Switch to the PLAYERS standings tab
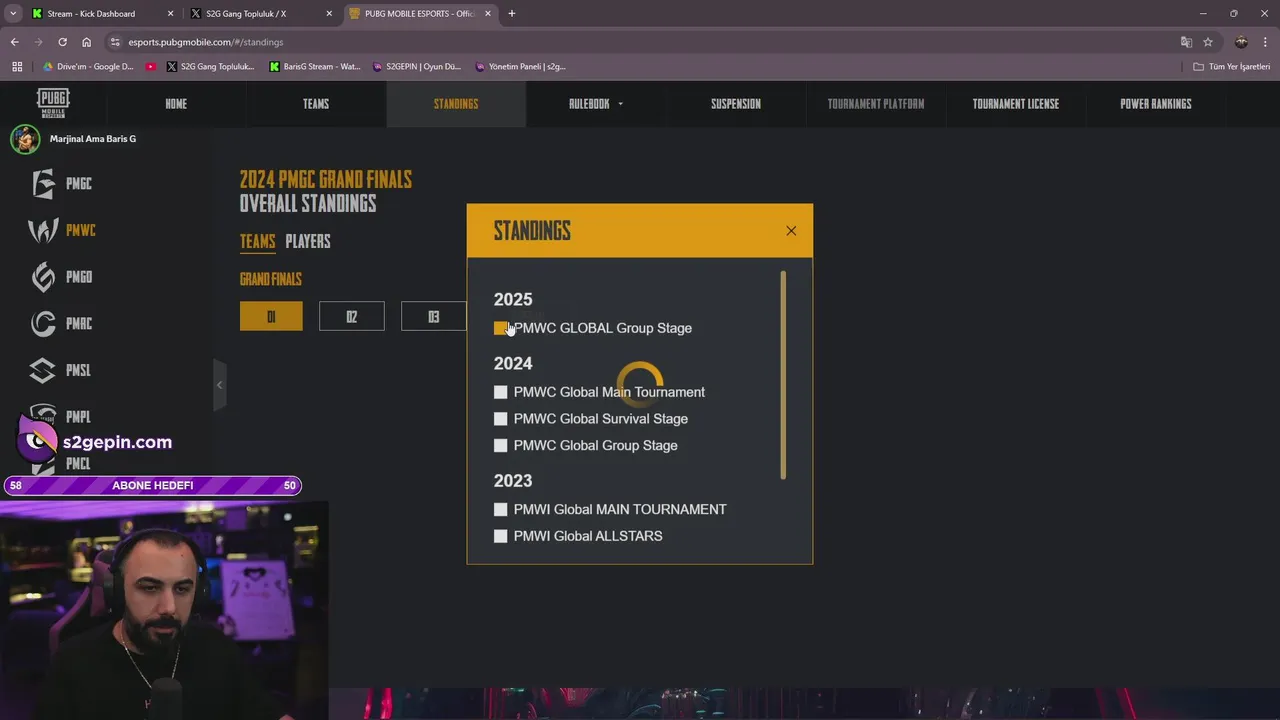The height and width of the screenshot is (720, 1280). click(x=308, y=242)
